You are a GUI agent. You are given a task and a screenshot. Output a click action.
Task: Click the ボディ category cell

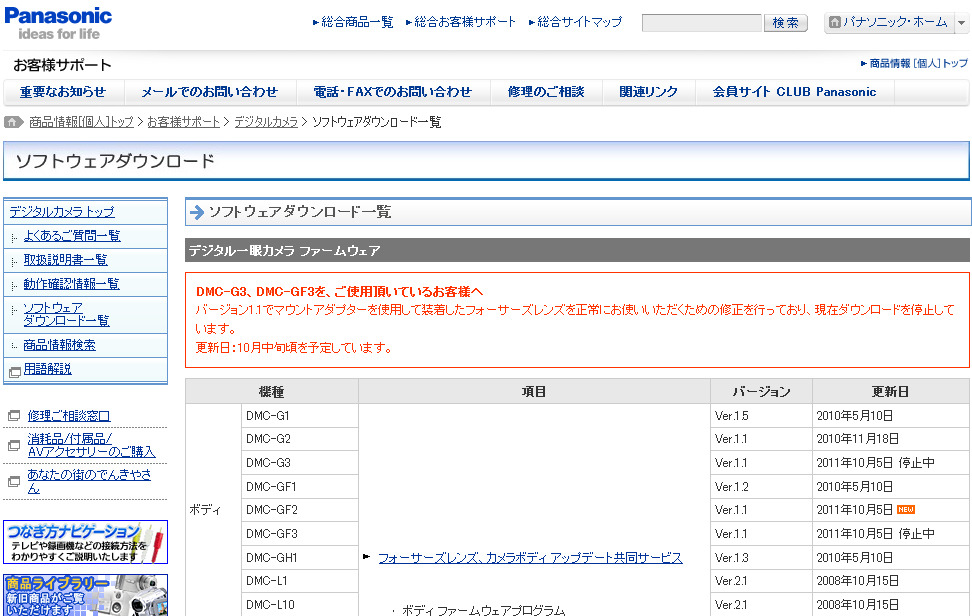point(213,510)
